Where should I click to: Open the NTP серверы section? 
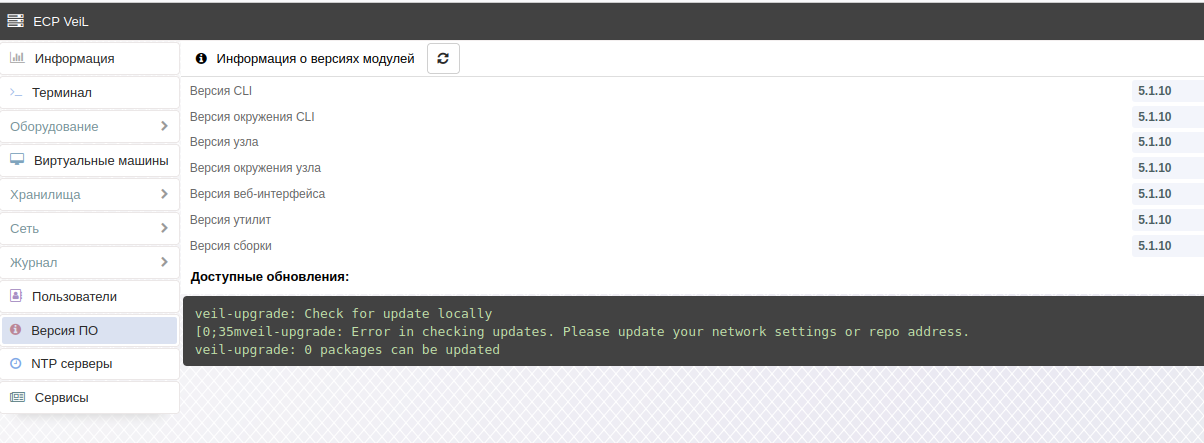(x=90, y=364)
